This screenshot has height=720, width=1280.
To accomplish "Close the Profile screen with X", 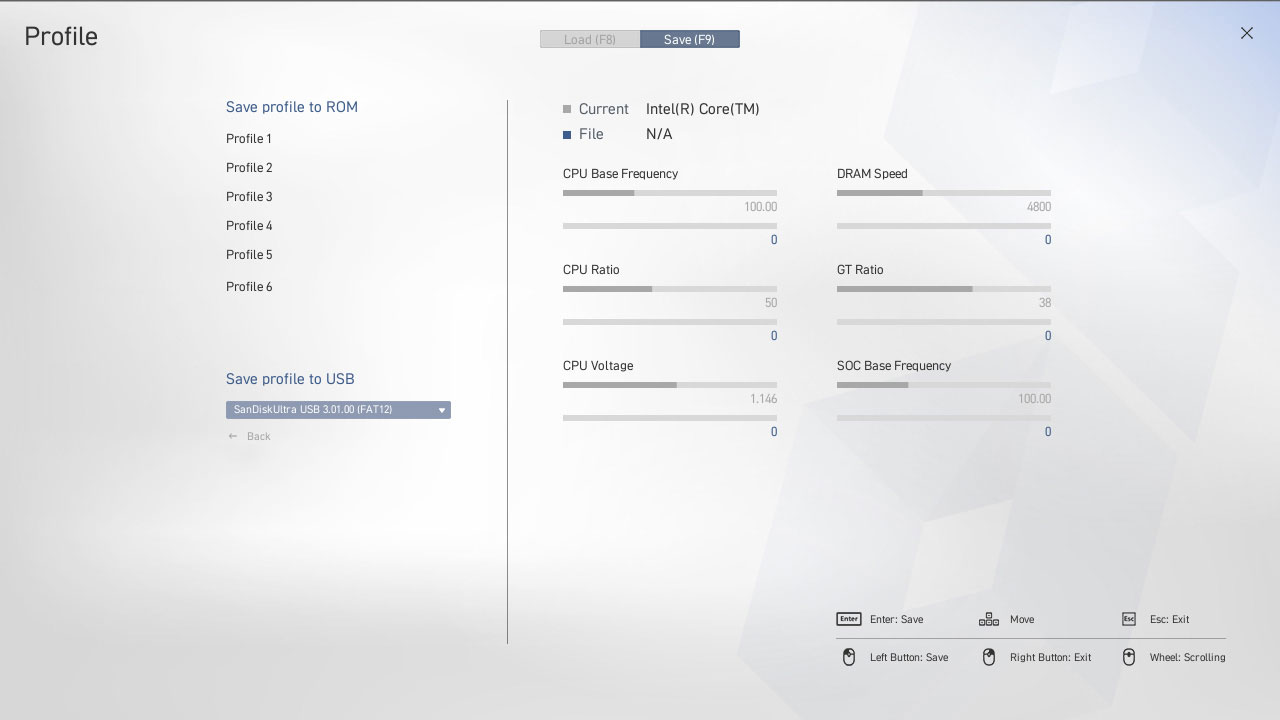I will [x=1246, y=33].
